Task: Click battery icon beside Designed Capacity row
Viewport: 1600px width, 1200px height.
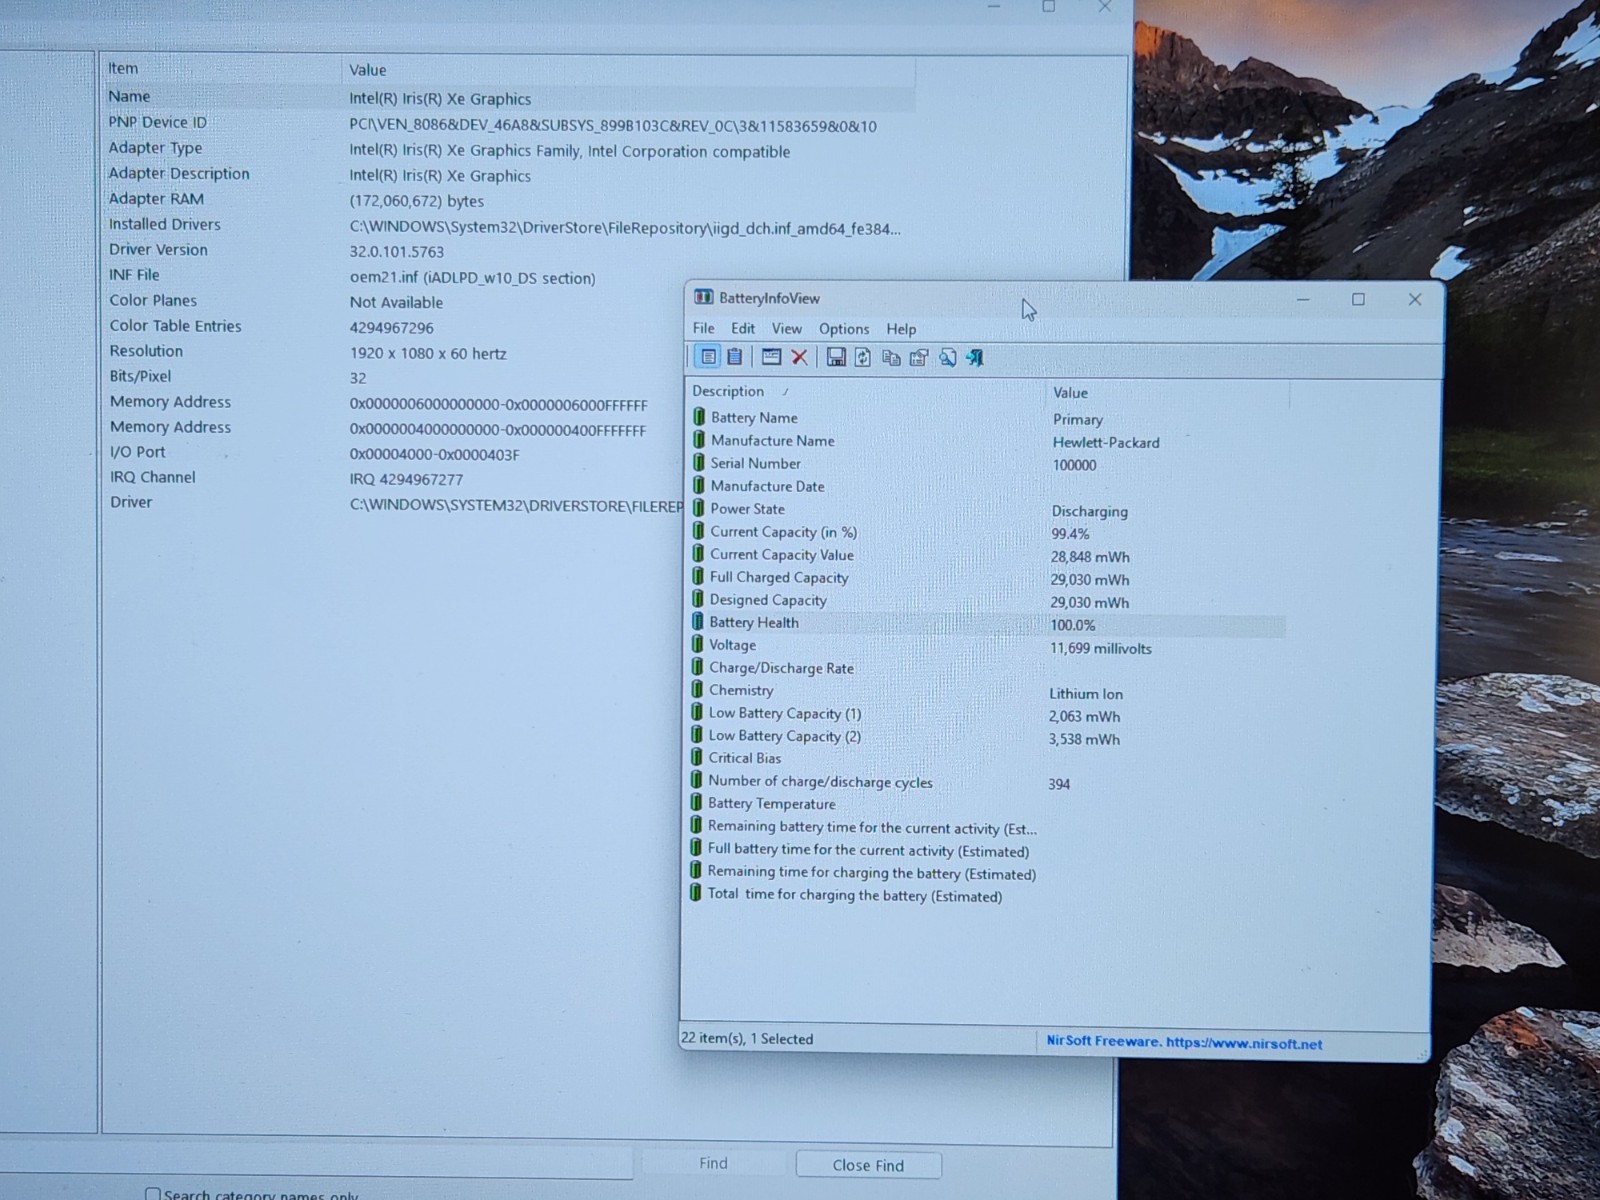Action: tap(698, 599)
